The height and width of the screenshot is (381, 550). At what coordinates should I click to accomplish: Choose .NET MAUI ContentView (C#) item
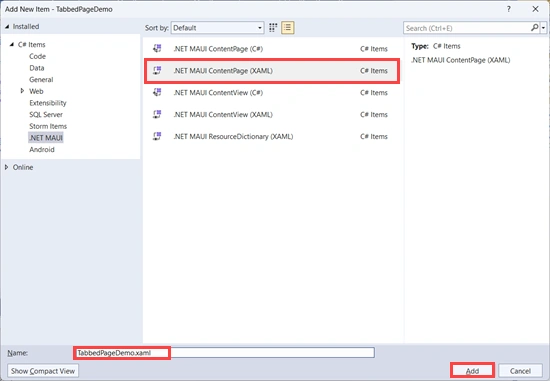click(x=272, y=92)
